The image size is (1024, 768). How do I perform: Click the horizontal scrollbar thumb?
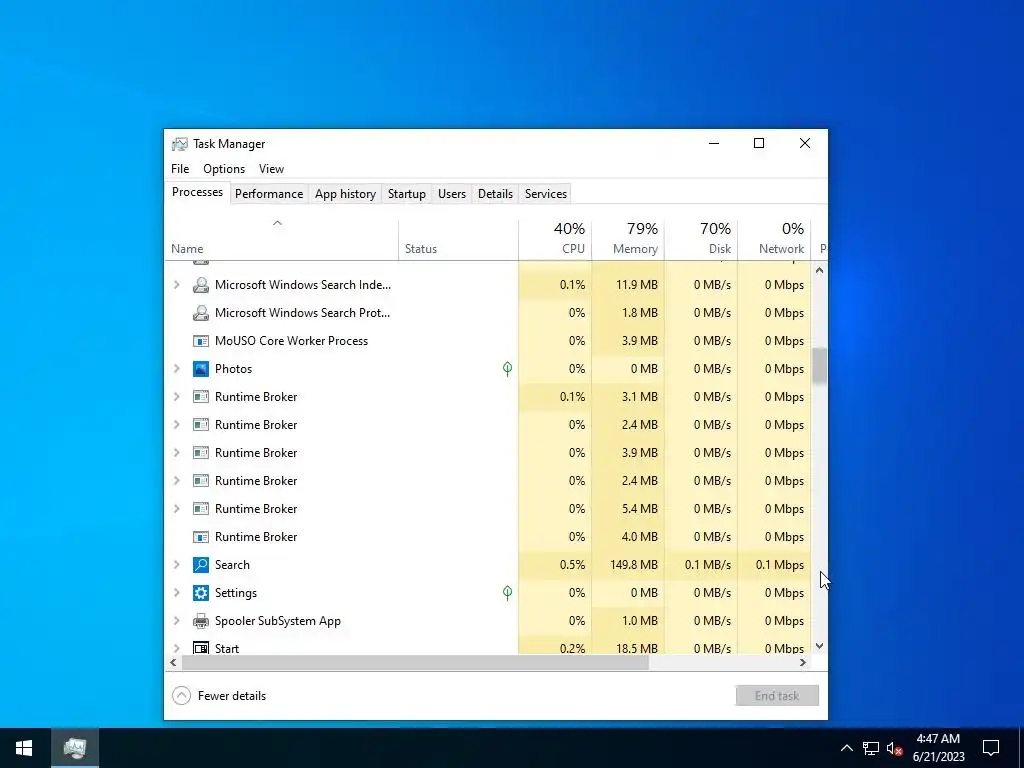point(415,662)
